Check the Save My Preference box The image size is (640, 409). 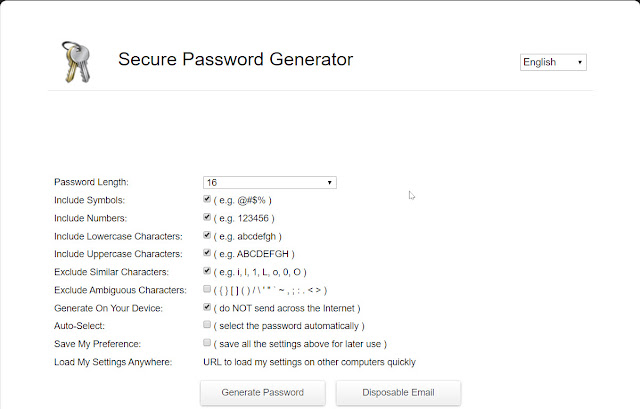coord(207,343)
